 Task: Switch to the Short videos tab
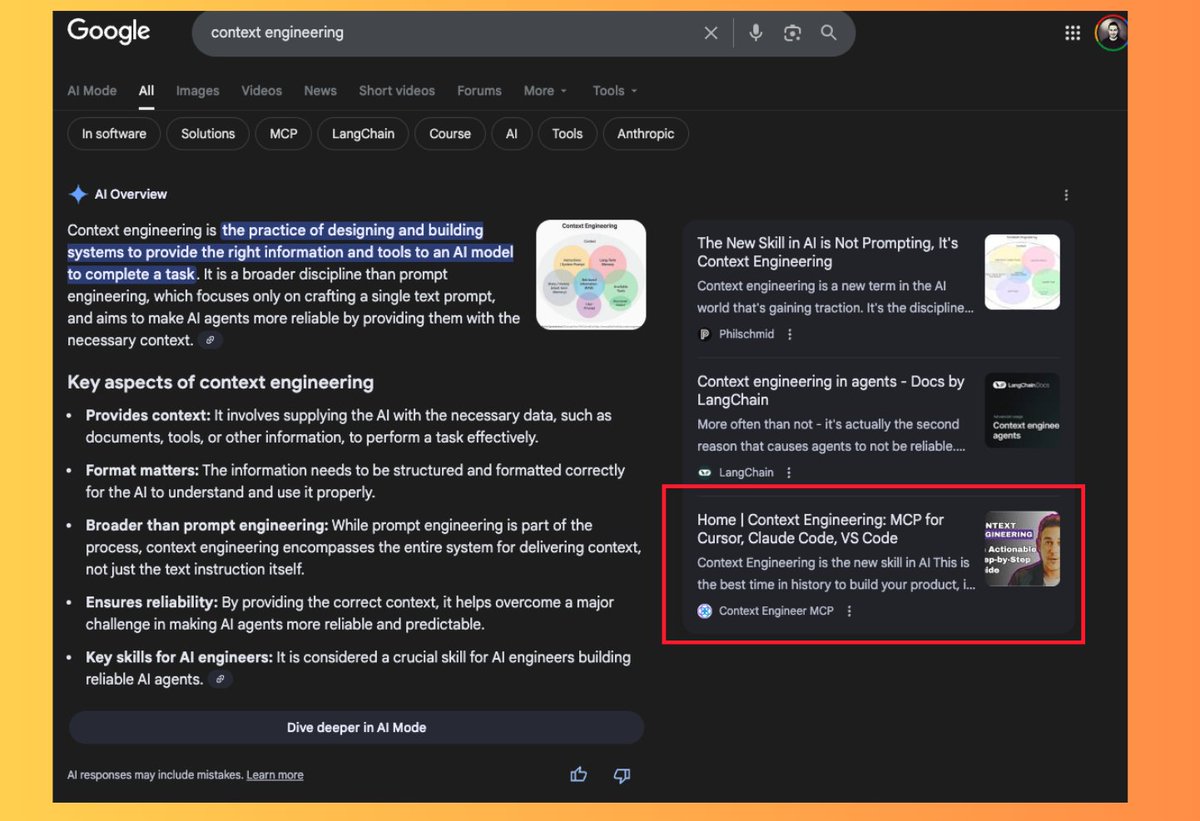click(x=396, y=90)
